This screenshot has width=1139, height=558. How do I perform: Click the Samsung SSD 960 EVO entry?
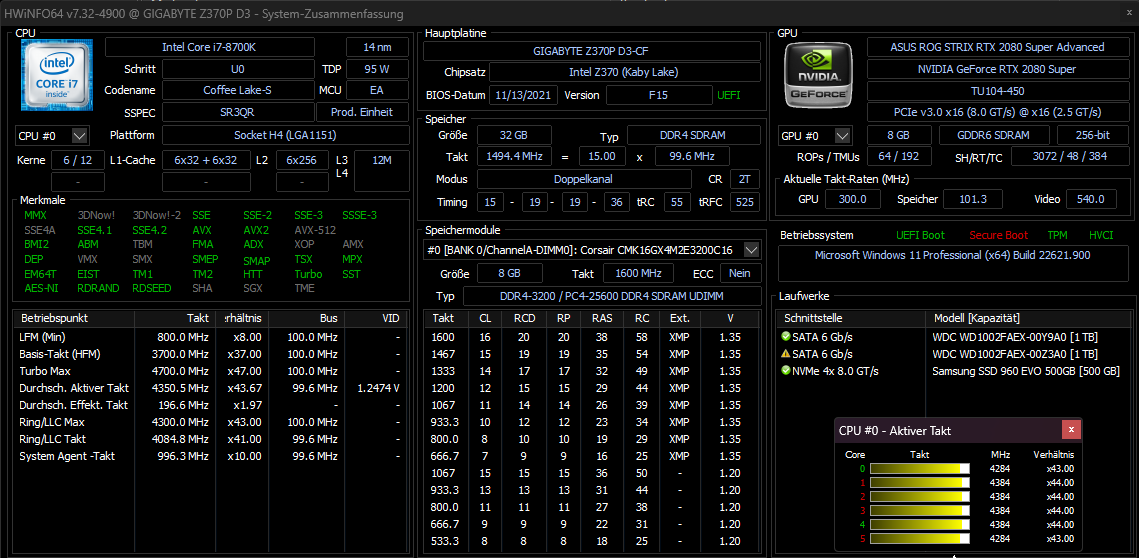[1025, 371]
